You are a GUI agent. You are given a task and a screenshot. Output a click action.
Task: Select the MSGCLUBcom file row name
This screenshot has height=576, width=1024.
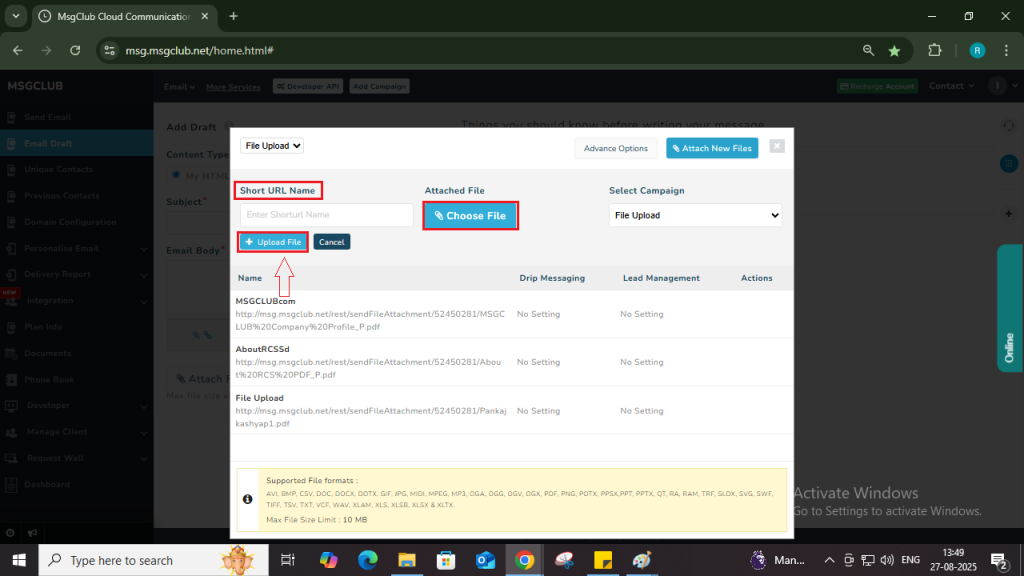tap(265, 301)
